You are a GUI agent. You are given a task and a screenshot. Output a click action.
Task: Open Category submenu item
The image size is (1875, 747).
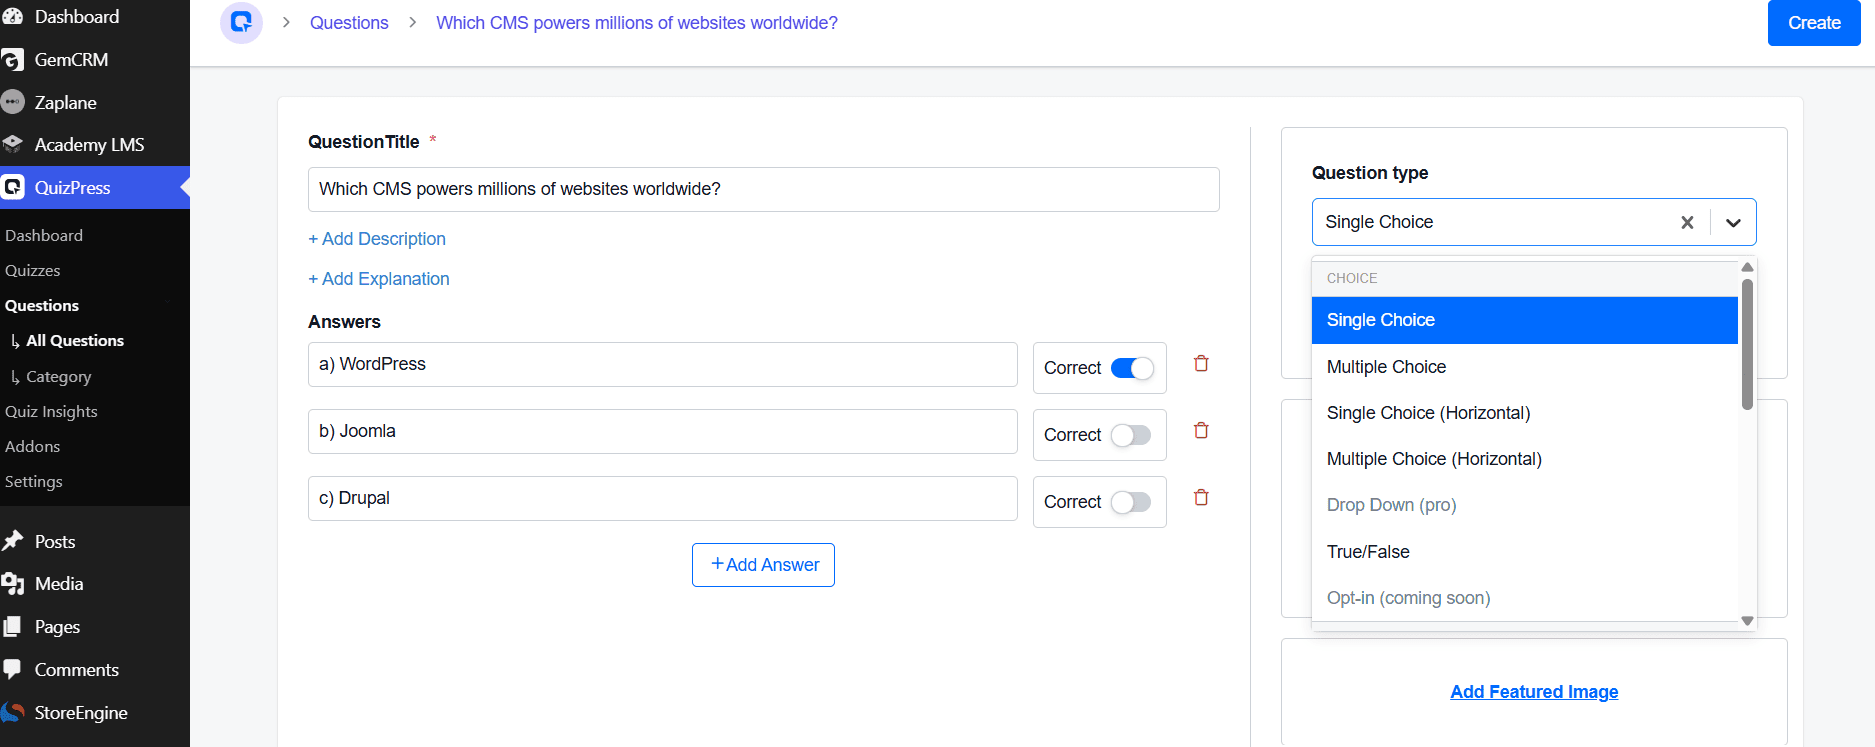pyautogui.click(x=58, y=376)
